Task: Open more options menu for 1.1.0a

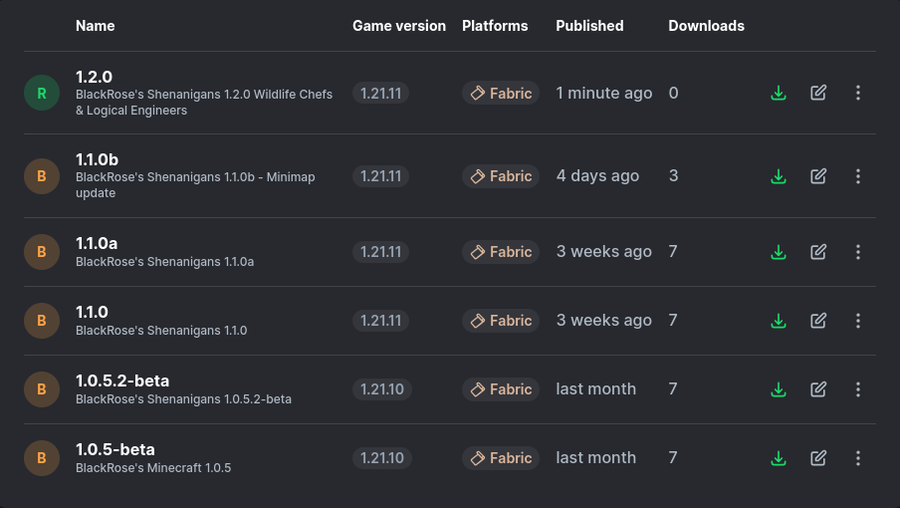Action: 858,252
